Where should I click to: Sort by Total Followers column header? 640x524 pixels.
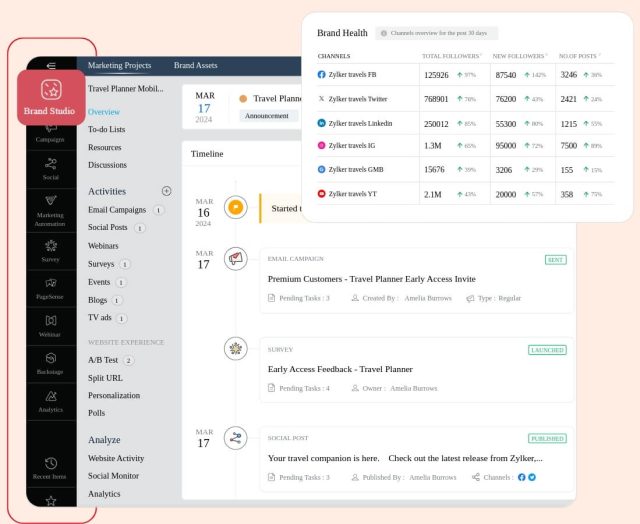451,56
